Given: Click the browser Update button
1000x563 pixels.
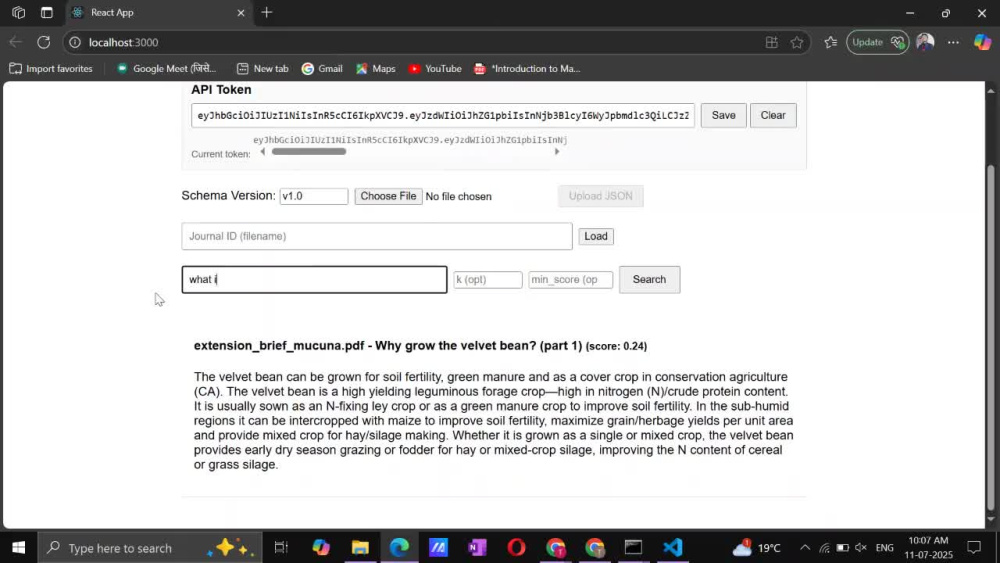Looking at the screenshot, I should coord(878,42).
